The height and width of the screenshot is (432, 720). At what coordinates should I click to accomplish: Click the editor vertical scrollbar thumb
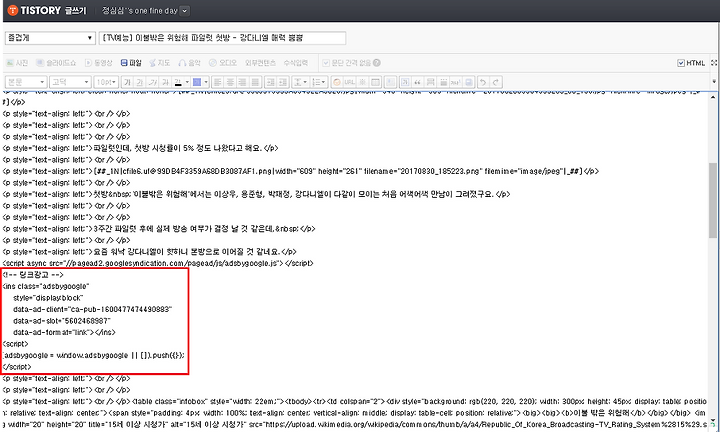(x=713, y=200)
